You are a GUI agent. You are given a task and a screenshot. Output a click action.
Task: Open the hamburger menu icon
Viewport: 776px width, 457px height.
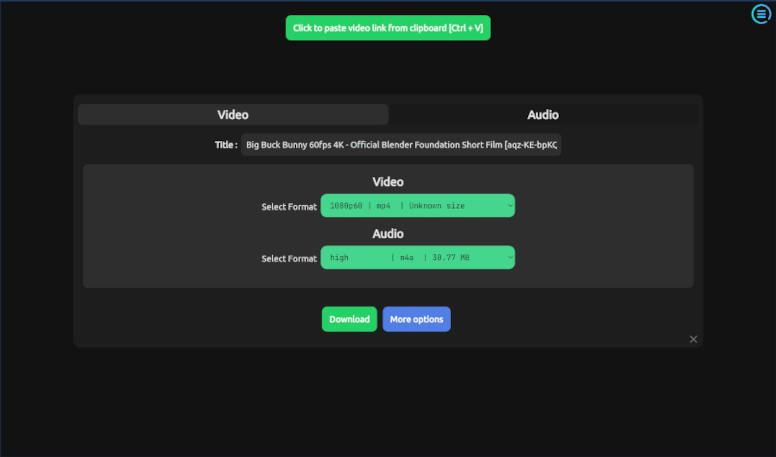pyautogui.click(x=762, y=14)
